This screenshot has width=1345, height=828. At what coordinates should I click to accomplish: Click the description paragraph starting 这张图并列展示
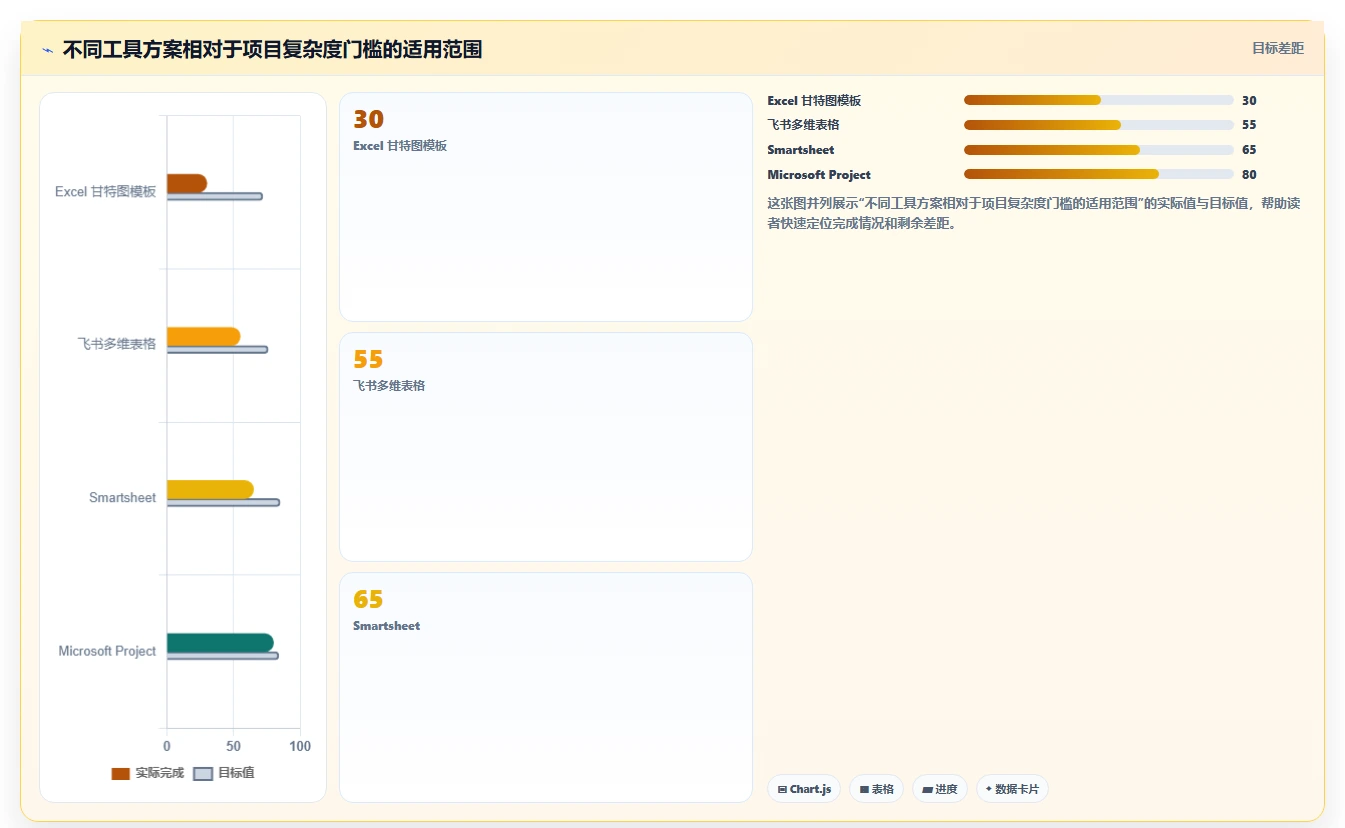pyautogui.click(x=1033, y=213)
